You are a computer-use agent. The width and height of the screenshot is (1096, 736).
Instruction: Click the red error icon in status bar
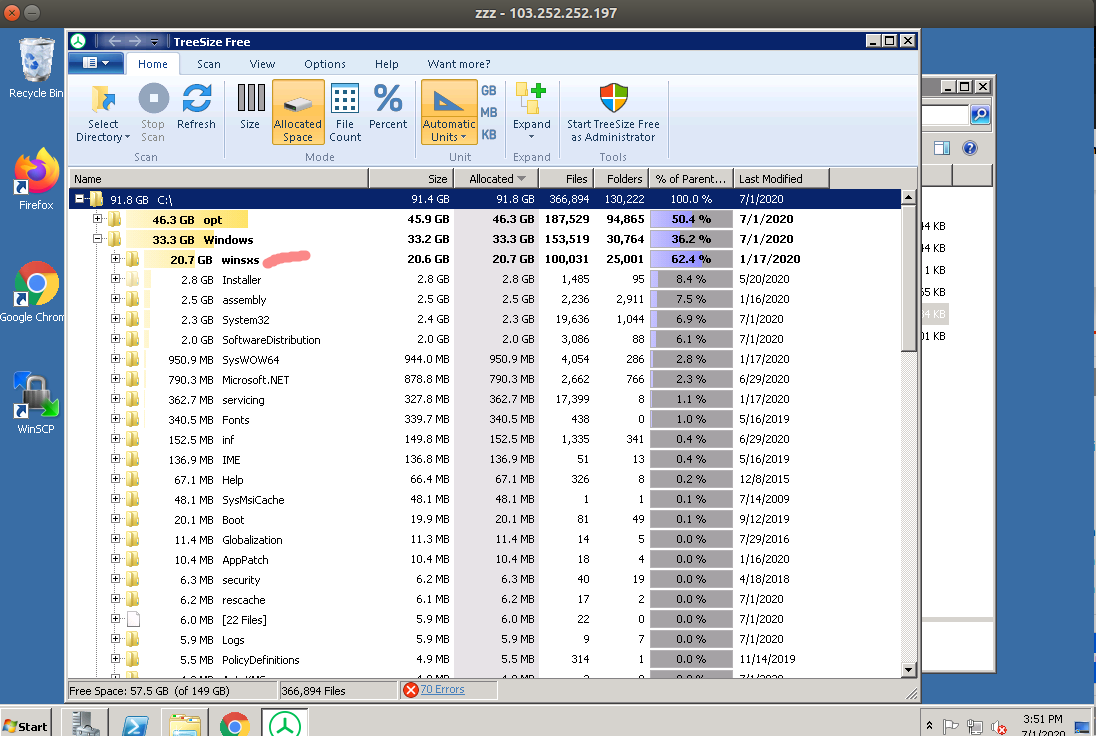coord(411,690)
